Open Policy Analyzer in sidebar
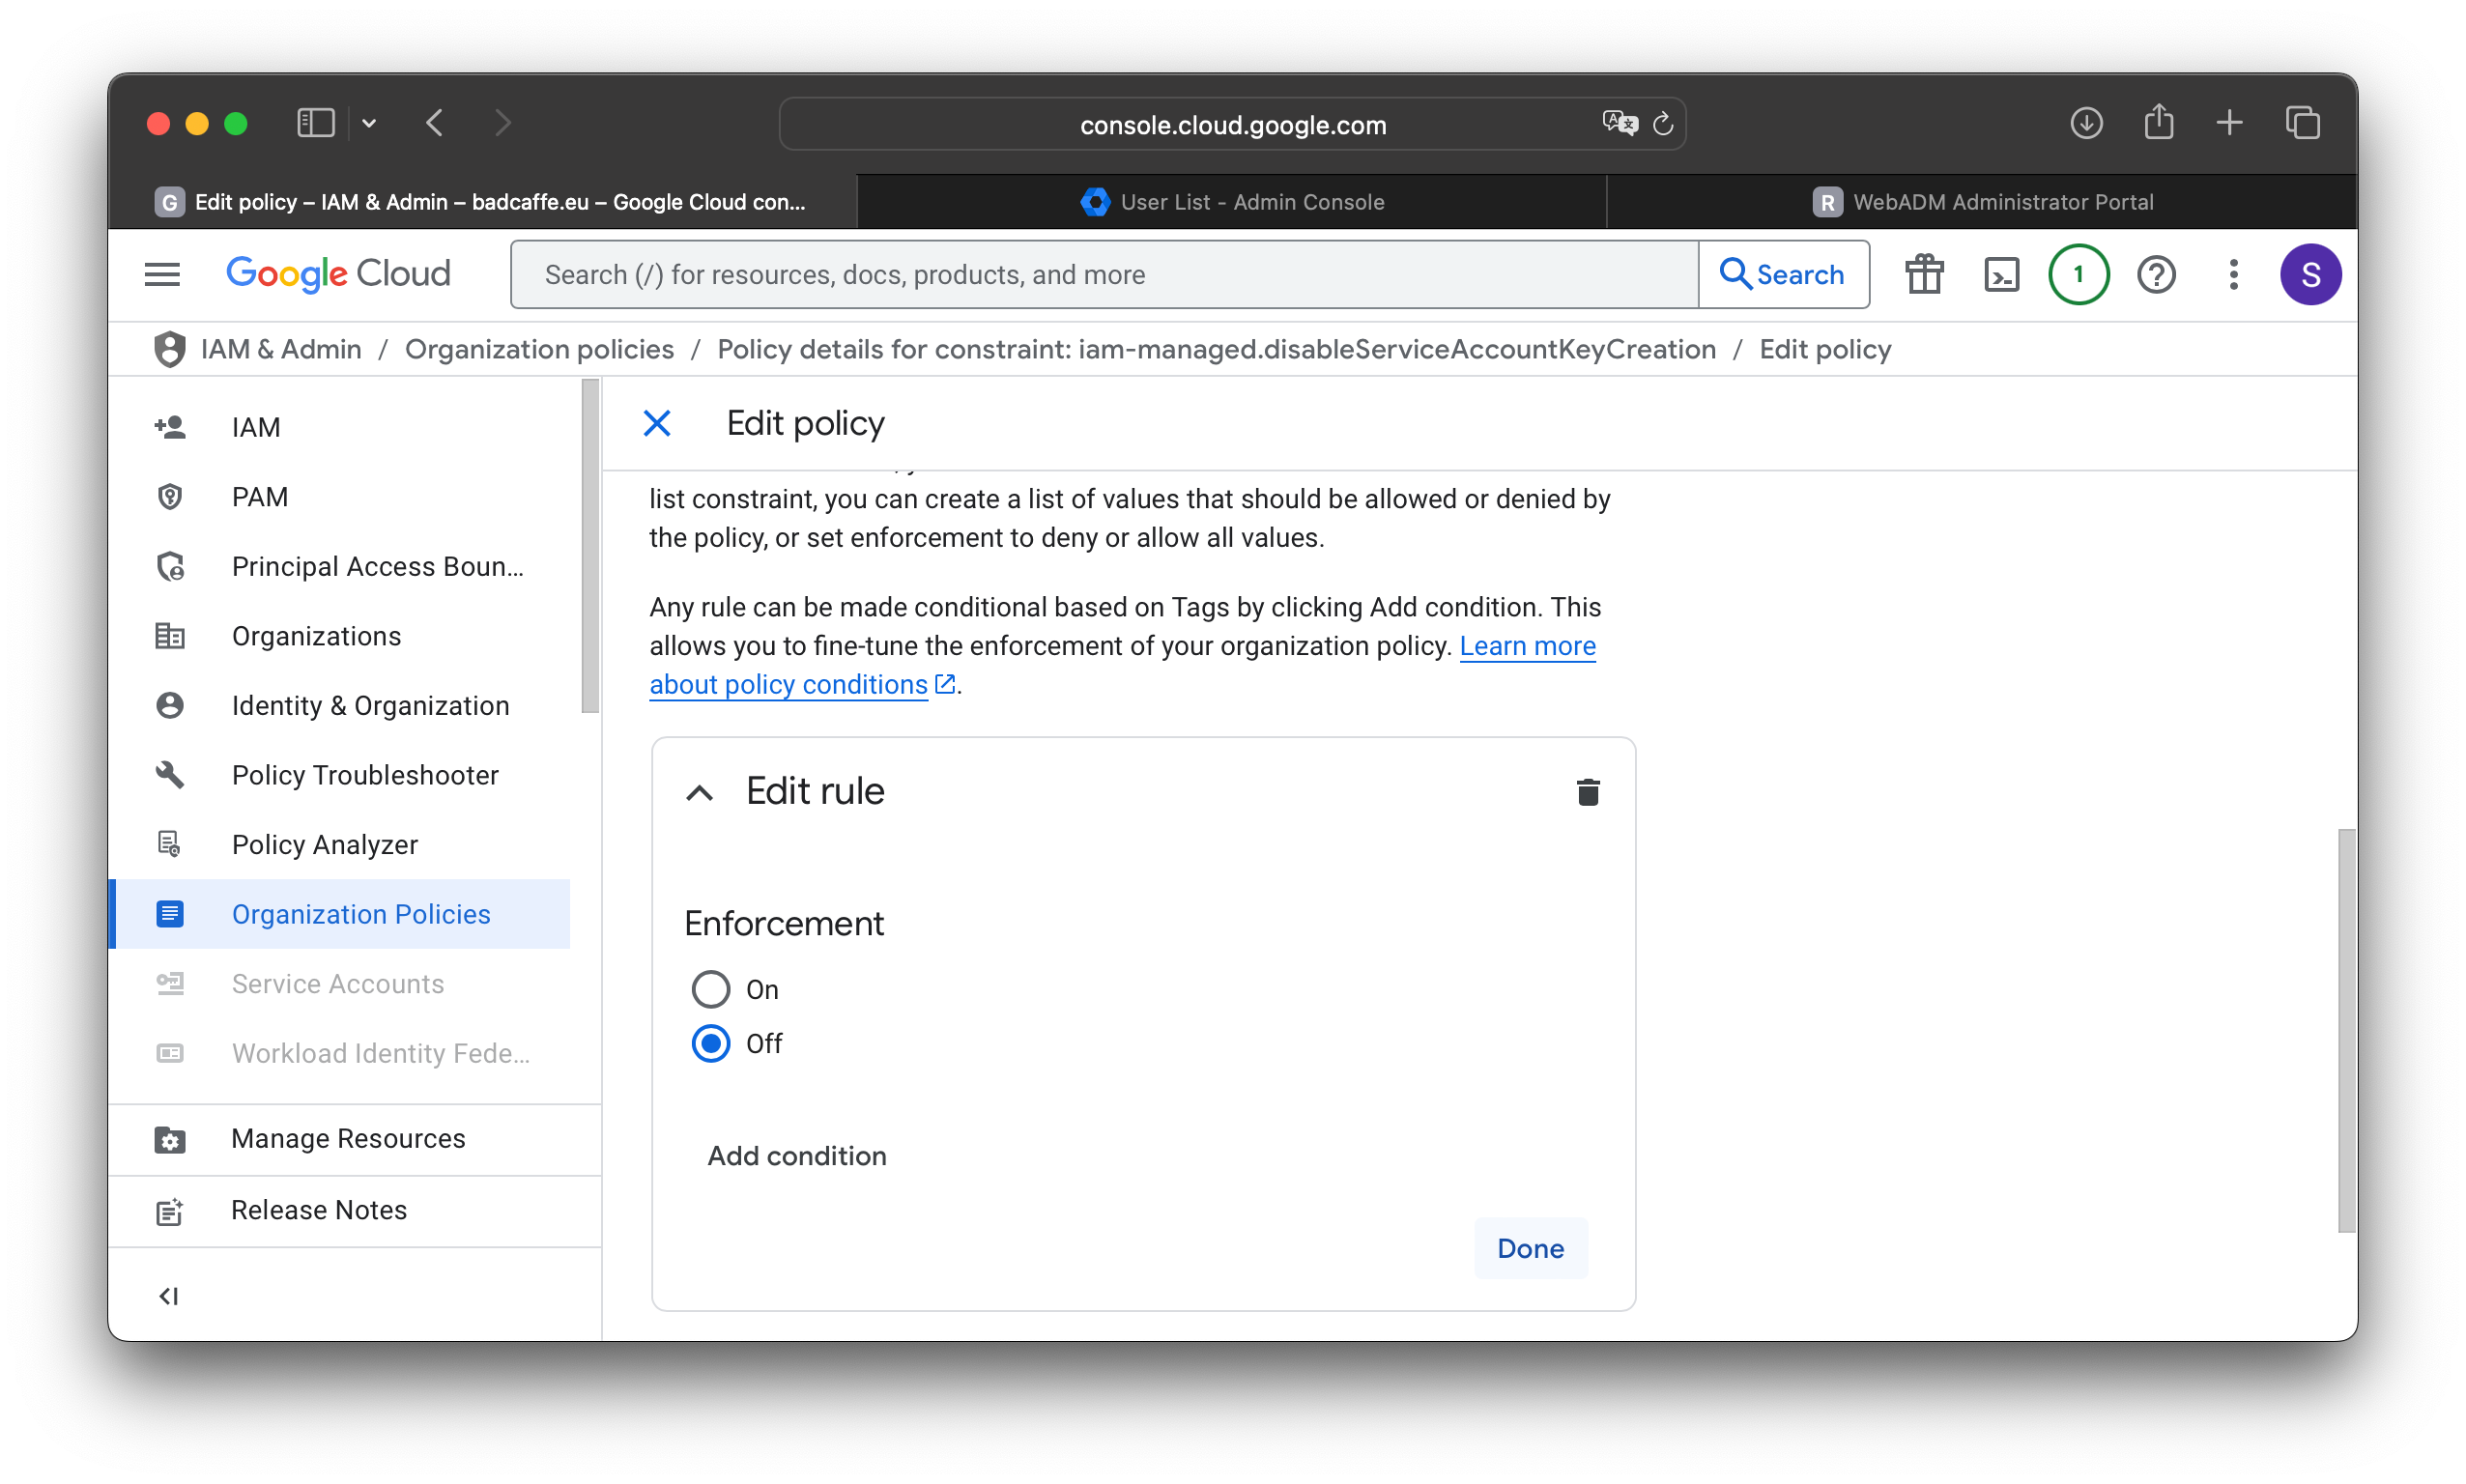The image size is (2466, 1484). tap(340, 844)
